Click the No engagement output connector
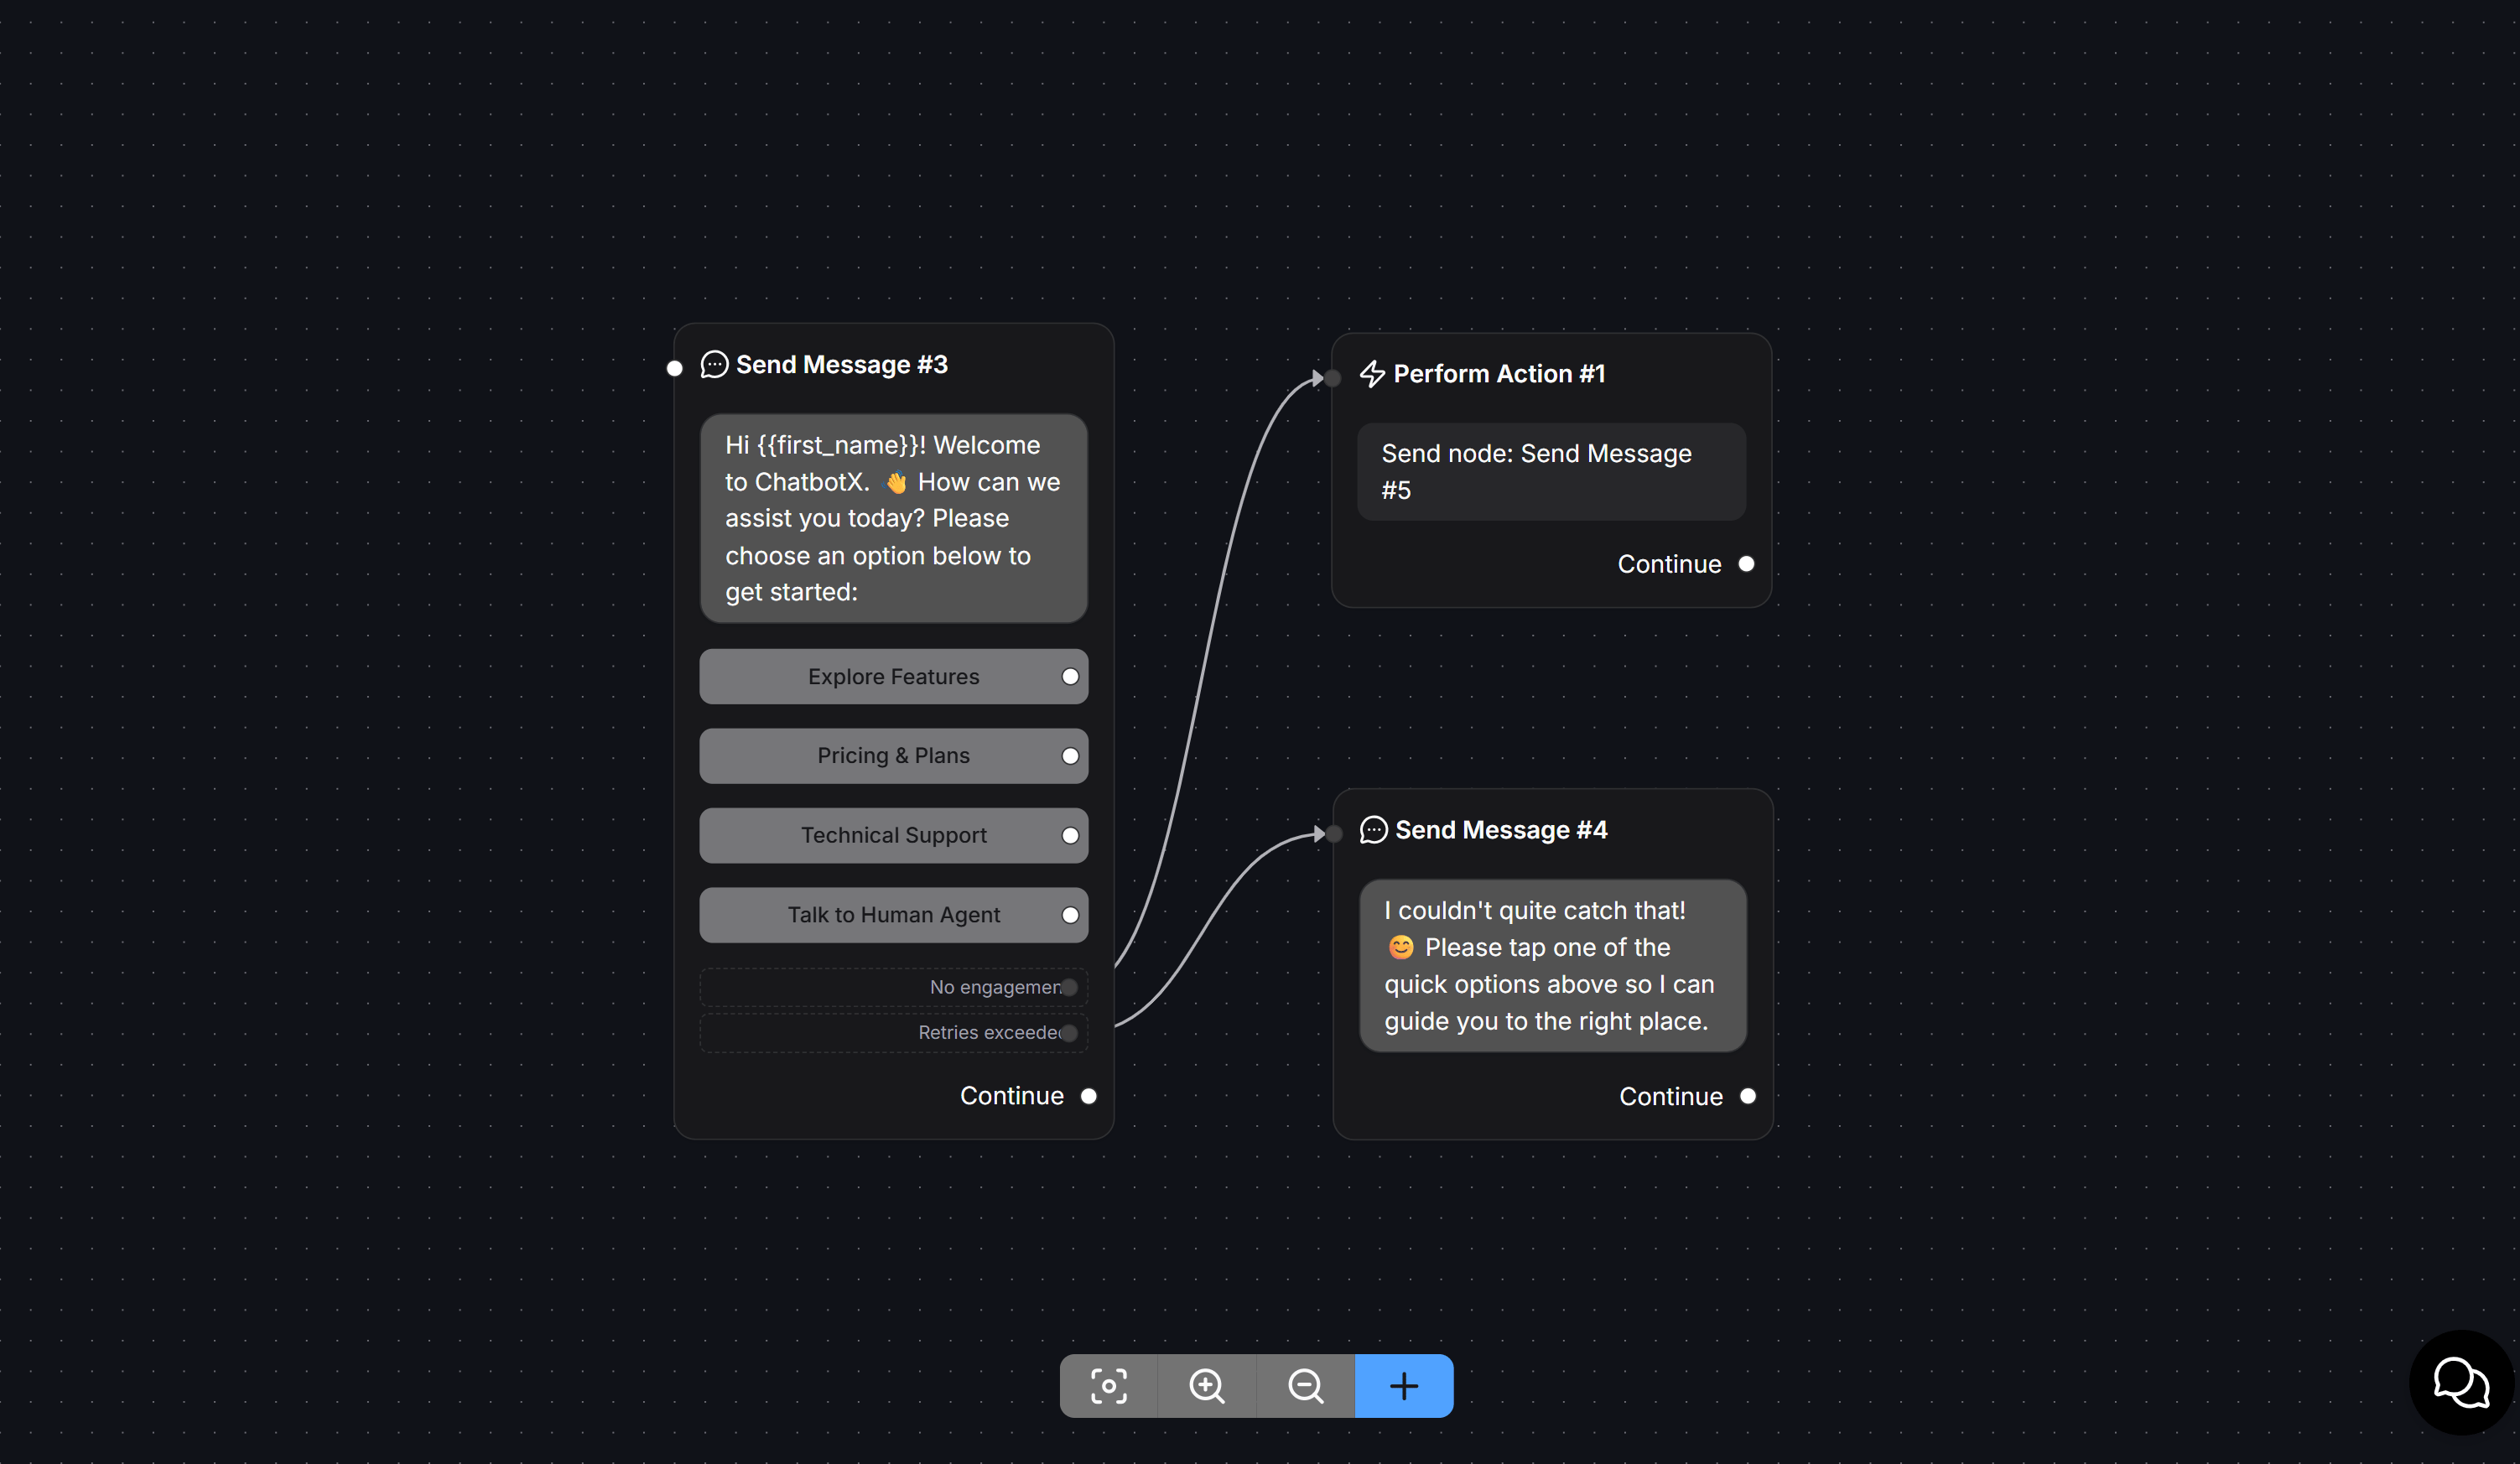 click(x=1069, y=987)
